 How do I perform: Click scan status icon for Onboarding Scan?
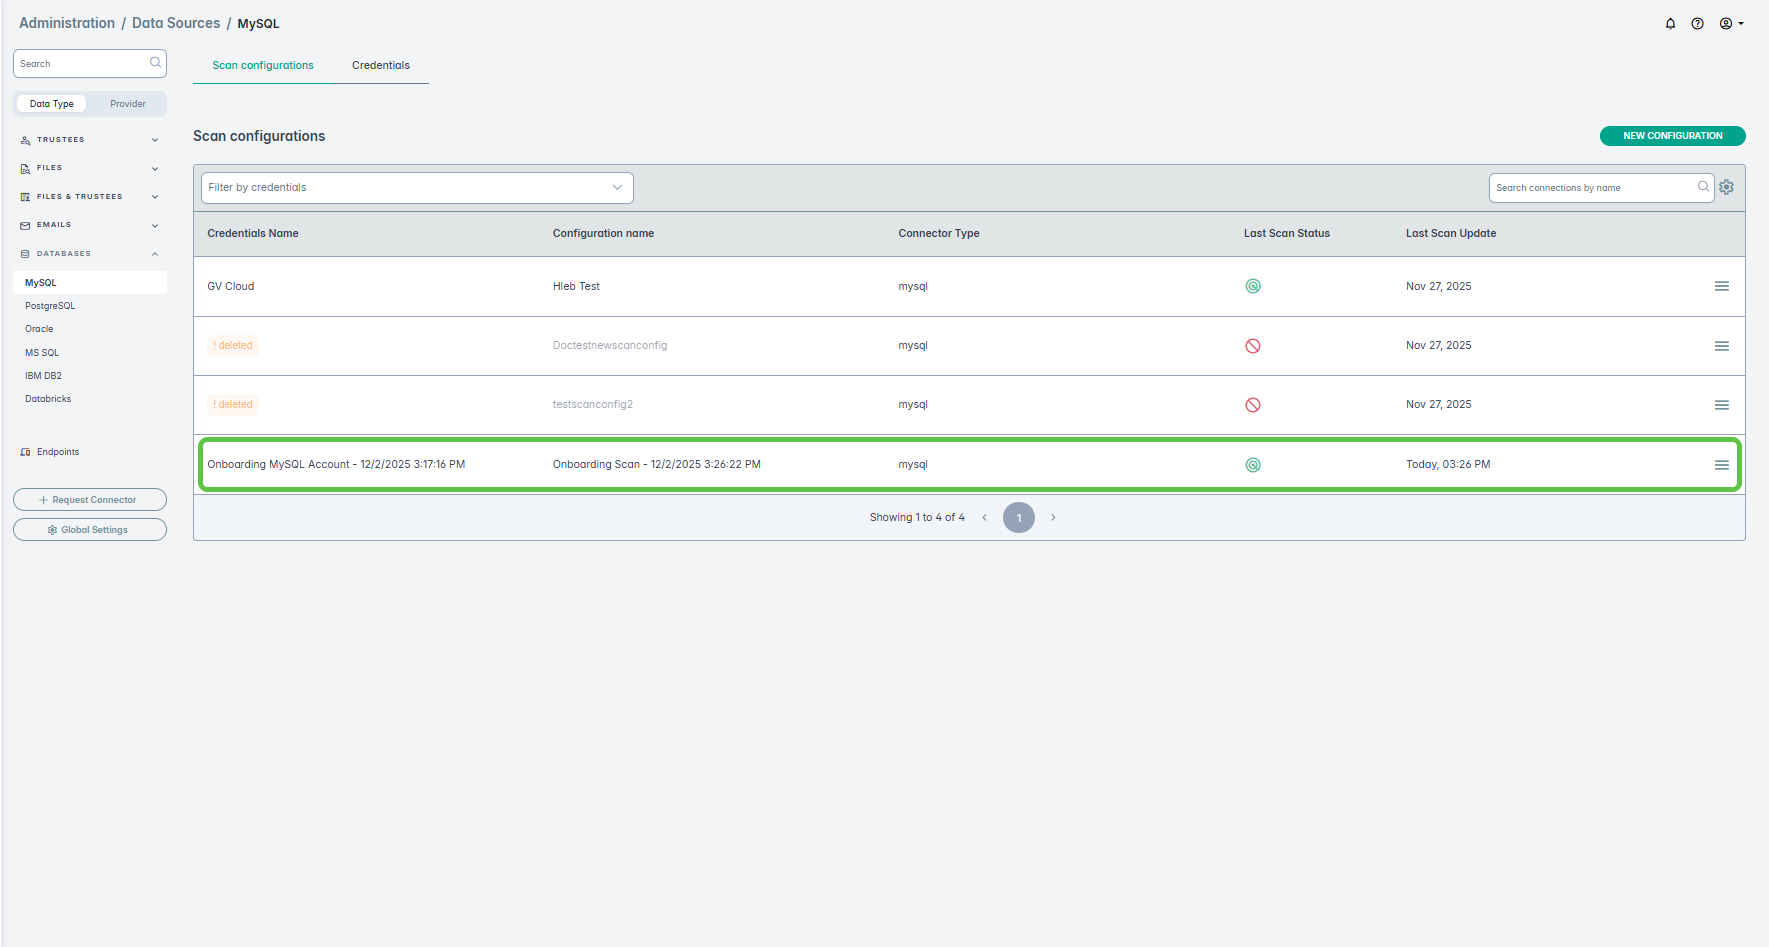point(1252,465)
